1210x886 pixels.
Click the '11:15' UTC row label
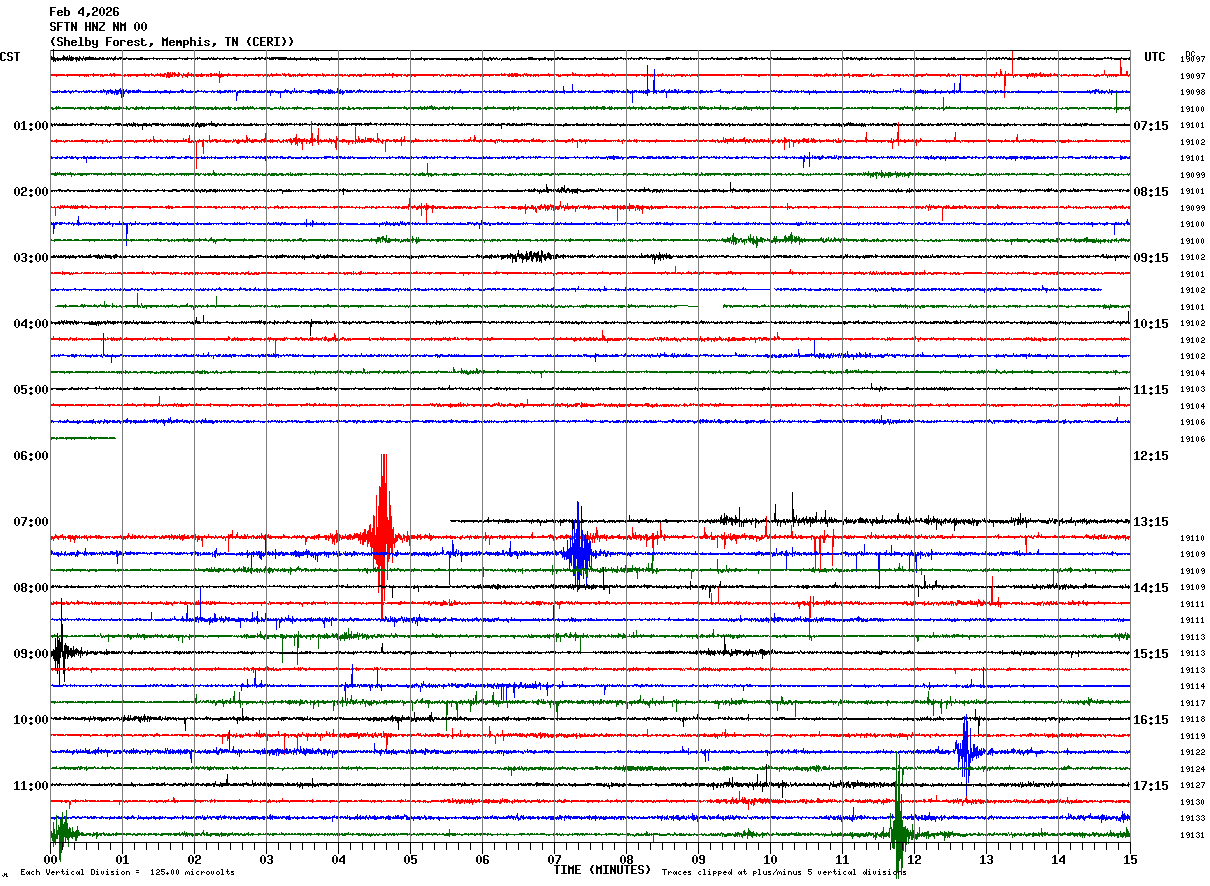coord(1150,390)
